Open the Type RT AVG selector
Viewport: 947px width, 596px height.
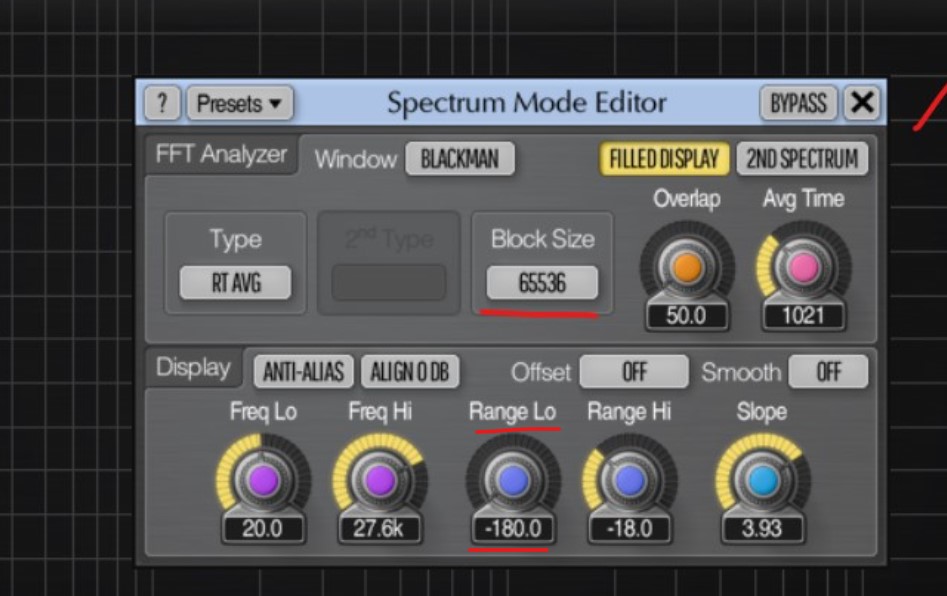[236, 283]
